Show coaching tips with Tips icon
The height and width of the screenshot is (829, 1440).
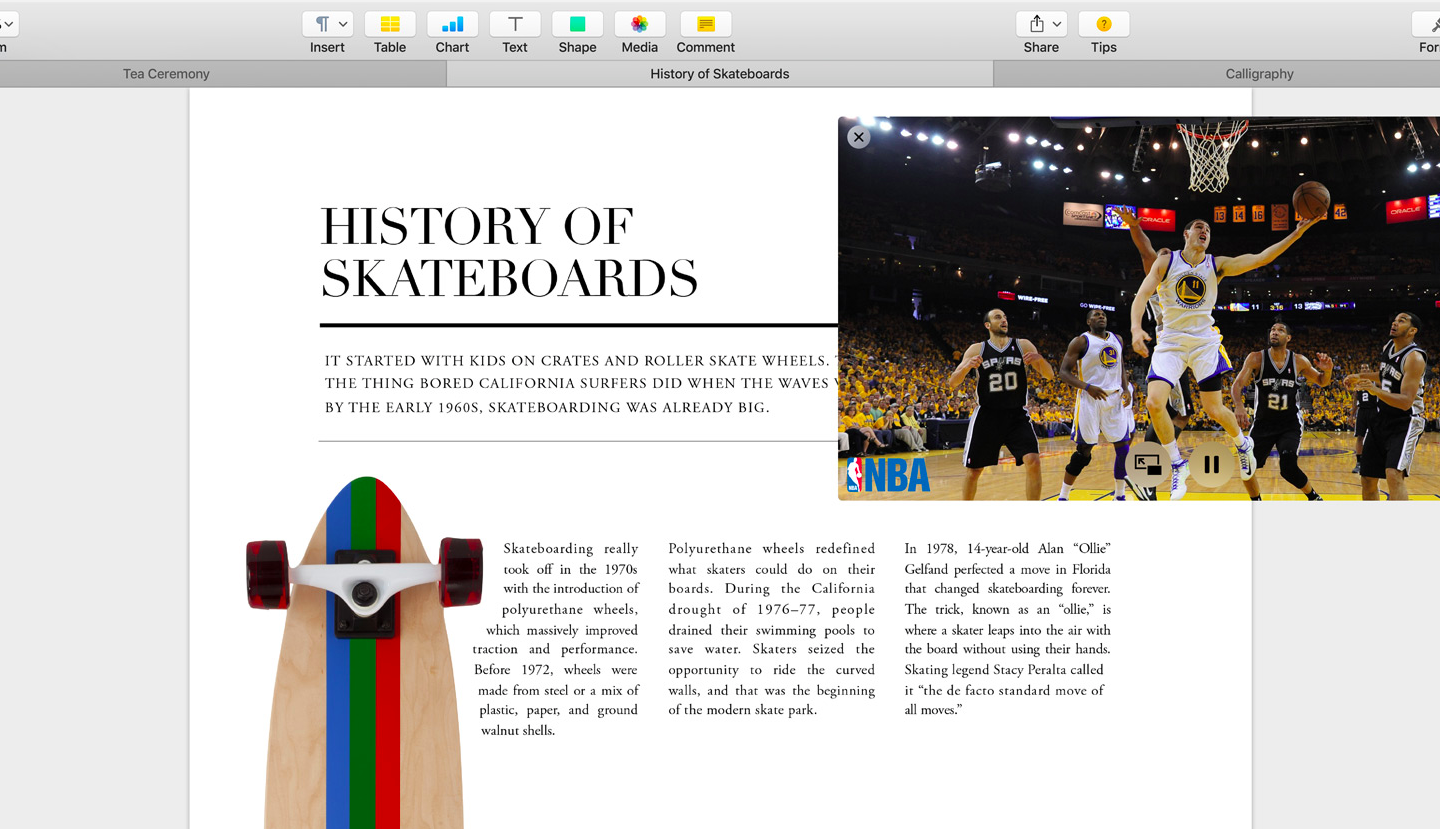click(1104, 24)
